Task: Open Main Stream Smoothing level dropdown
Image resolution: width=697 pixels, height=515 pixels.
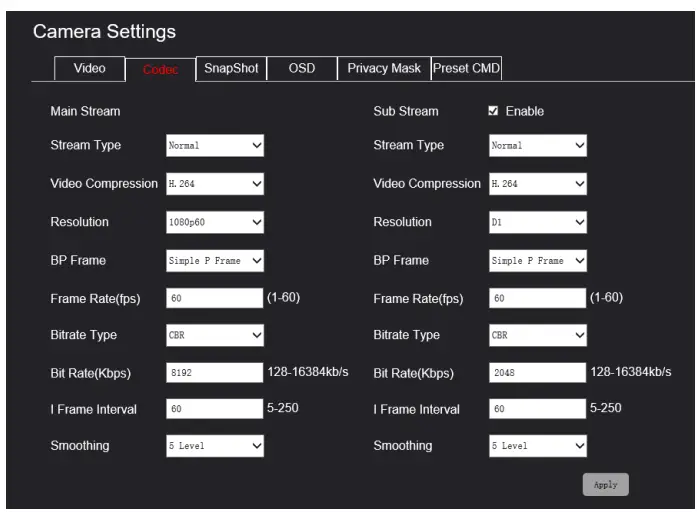Action: 214,445
